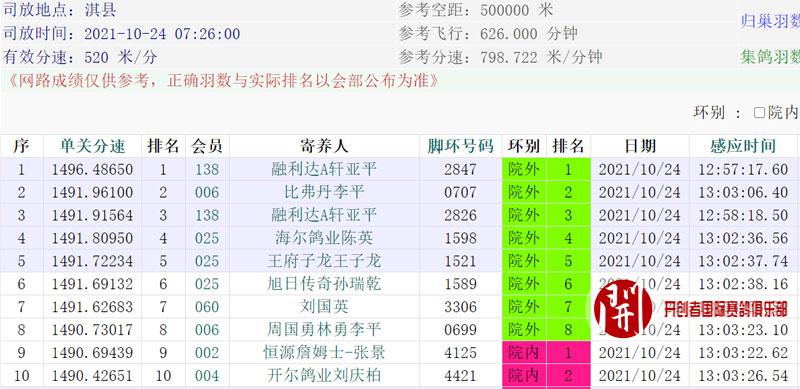
Task: Open owner 恒源詹姆士-张景 link
Action: (x=324, y=353)
